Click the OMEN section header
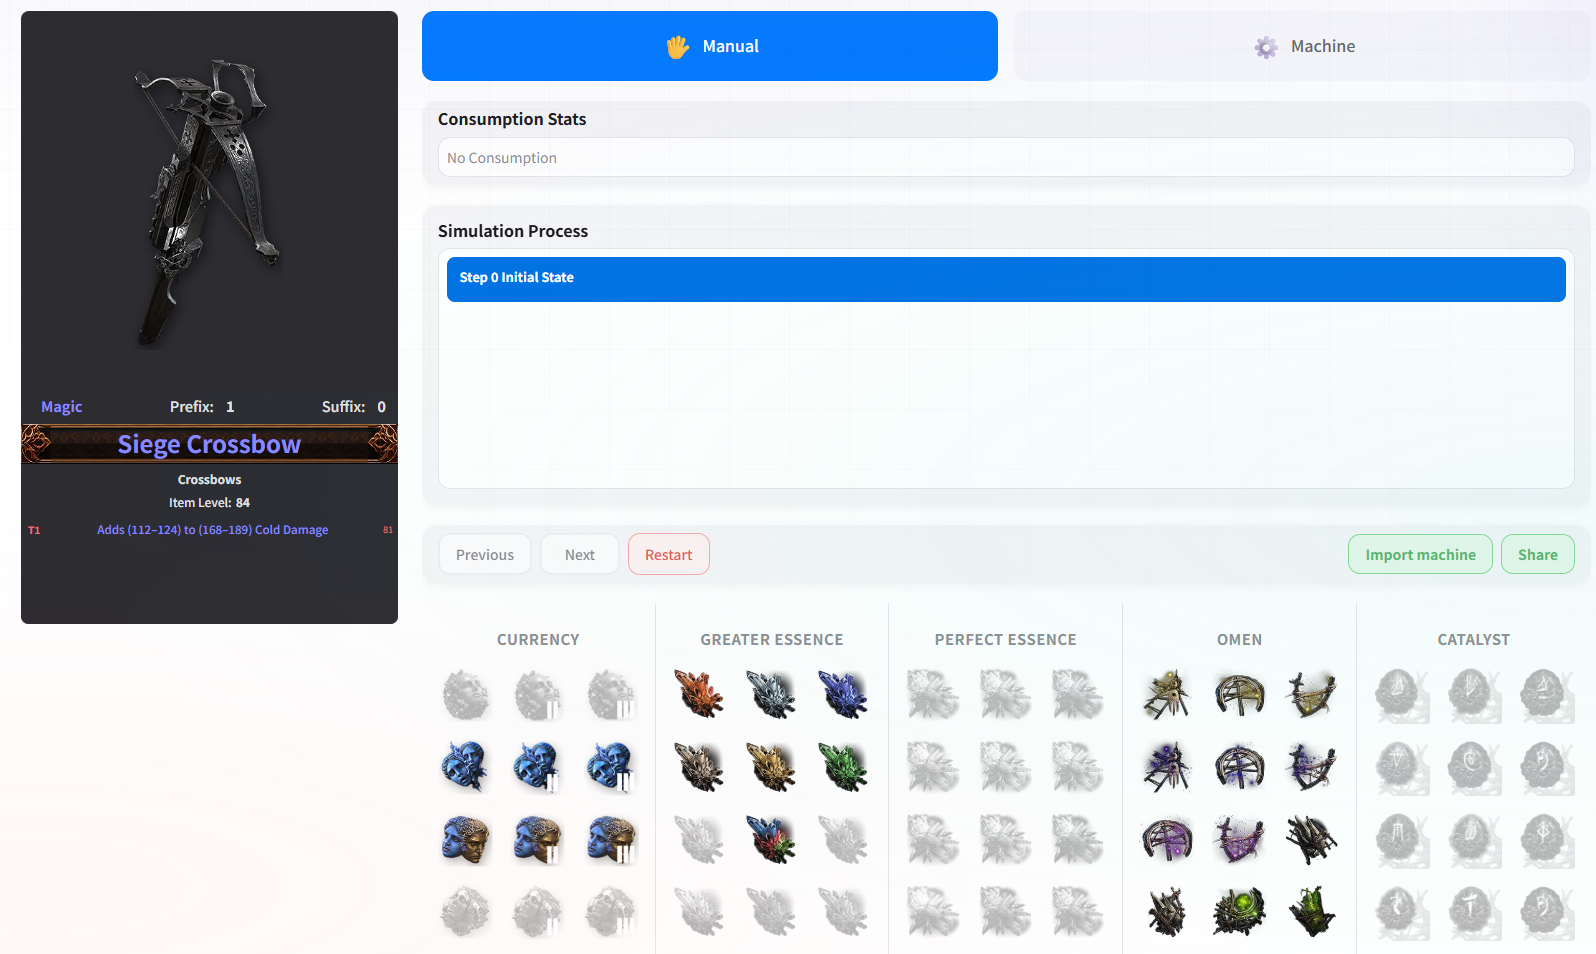Viewport: 1596px width, 954px height. [x=1240, y=640]
